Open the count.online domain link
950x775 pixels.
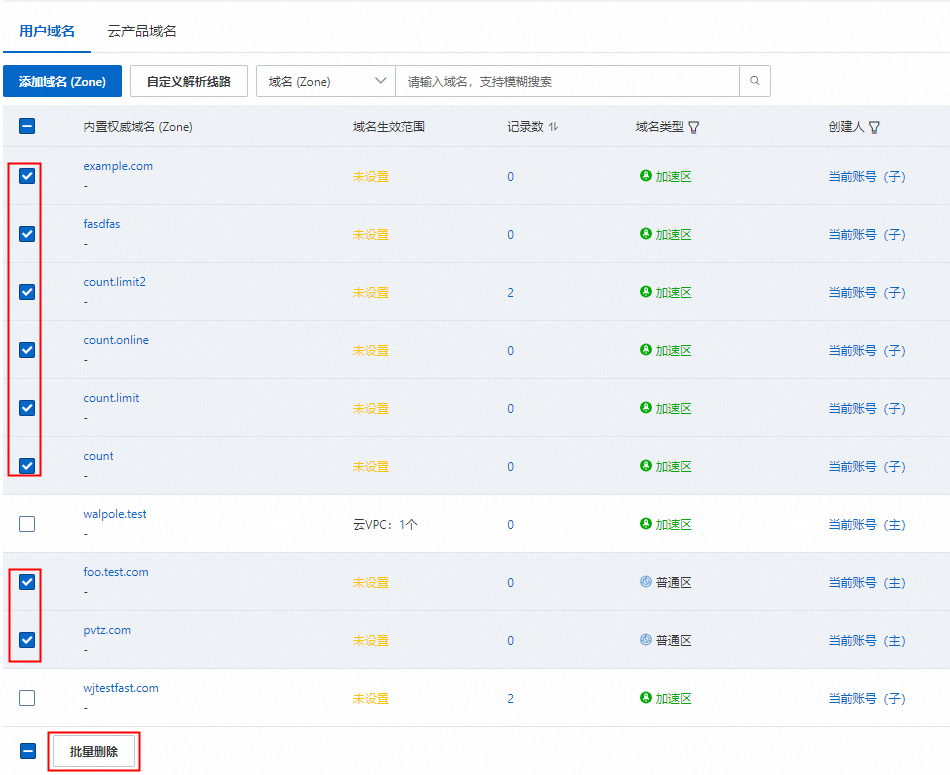click(116, 340)
